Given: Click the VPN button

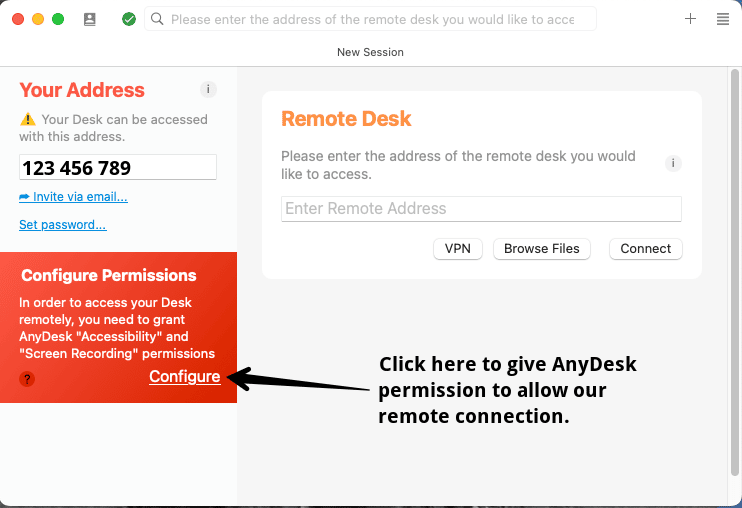Looking at the screenshot, I should coord(458,249).
